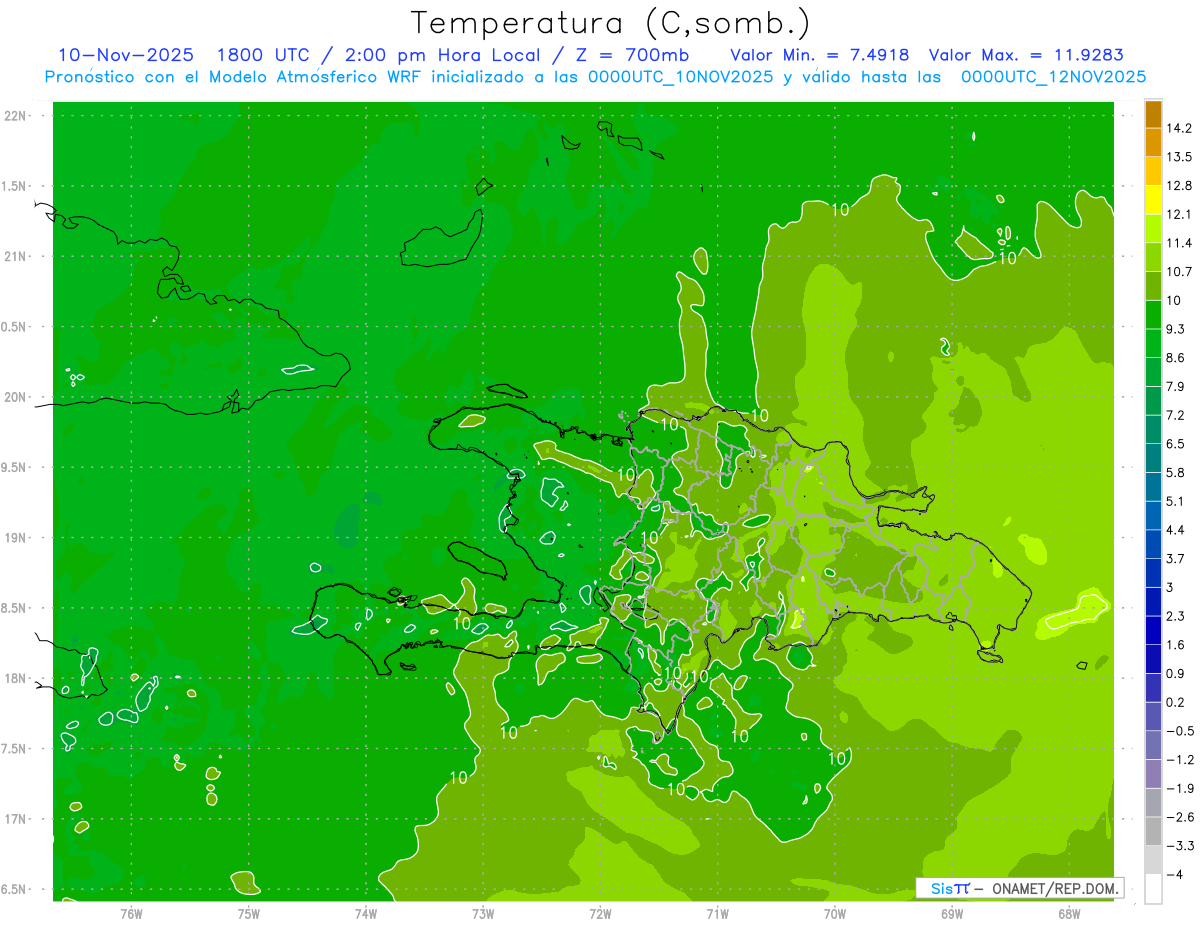Click the '22N' latitude label

pyautogui.click(x=16, y=116)
